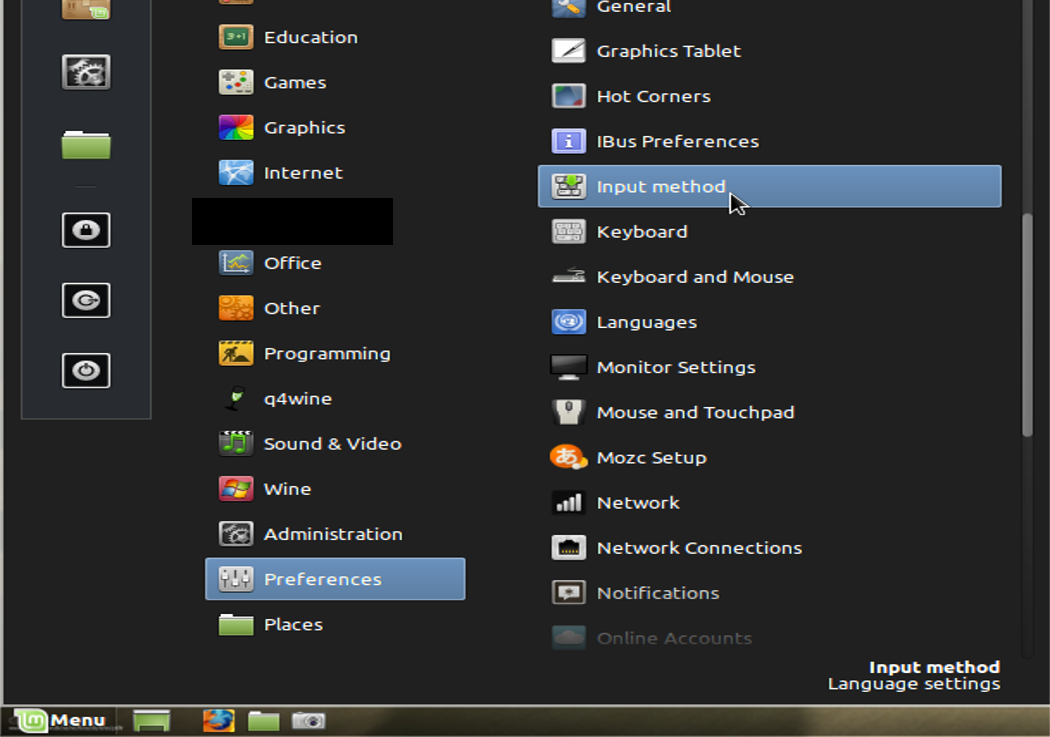Launch Firefox from the panel
Image resolution: width=1050 pixels, height=737 pixels.
click(218, 721)
